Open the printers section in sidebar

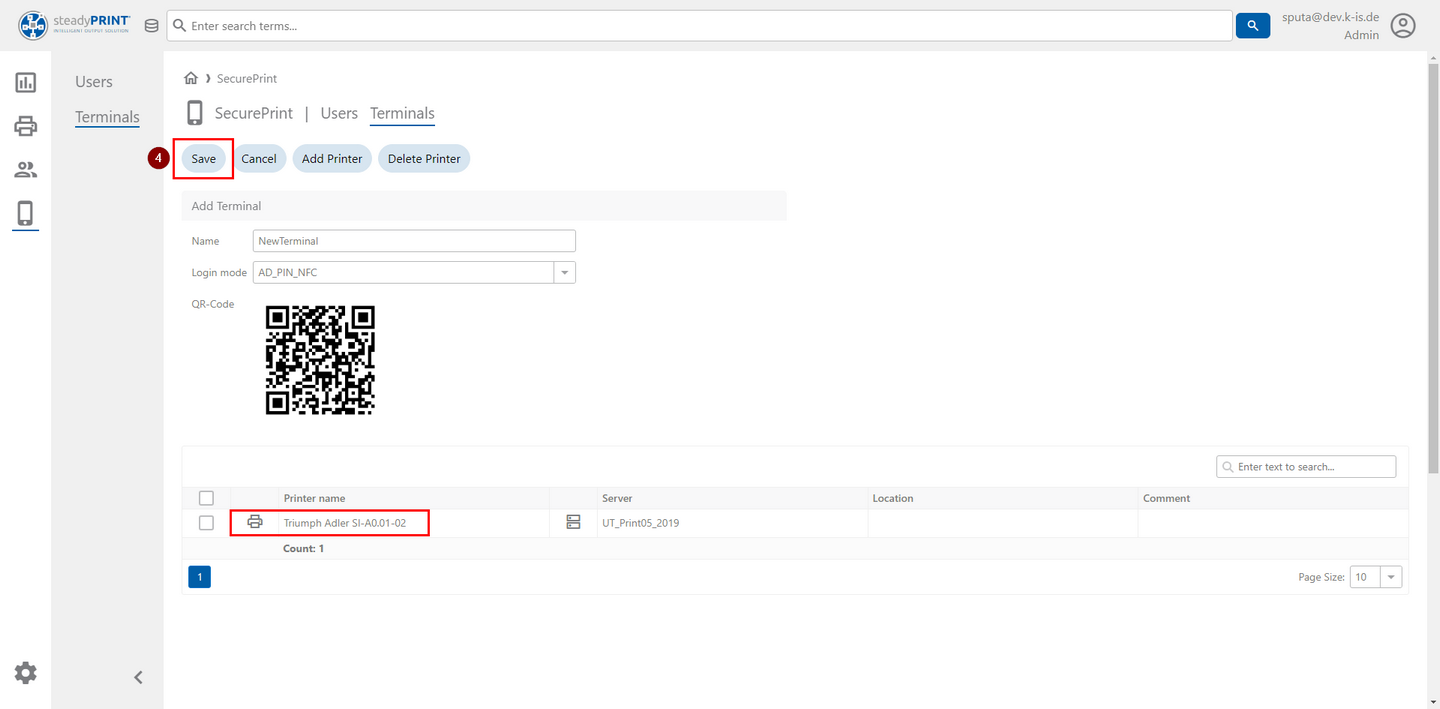click(x=26, y=126)
